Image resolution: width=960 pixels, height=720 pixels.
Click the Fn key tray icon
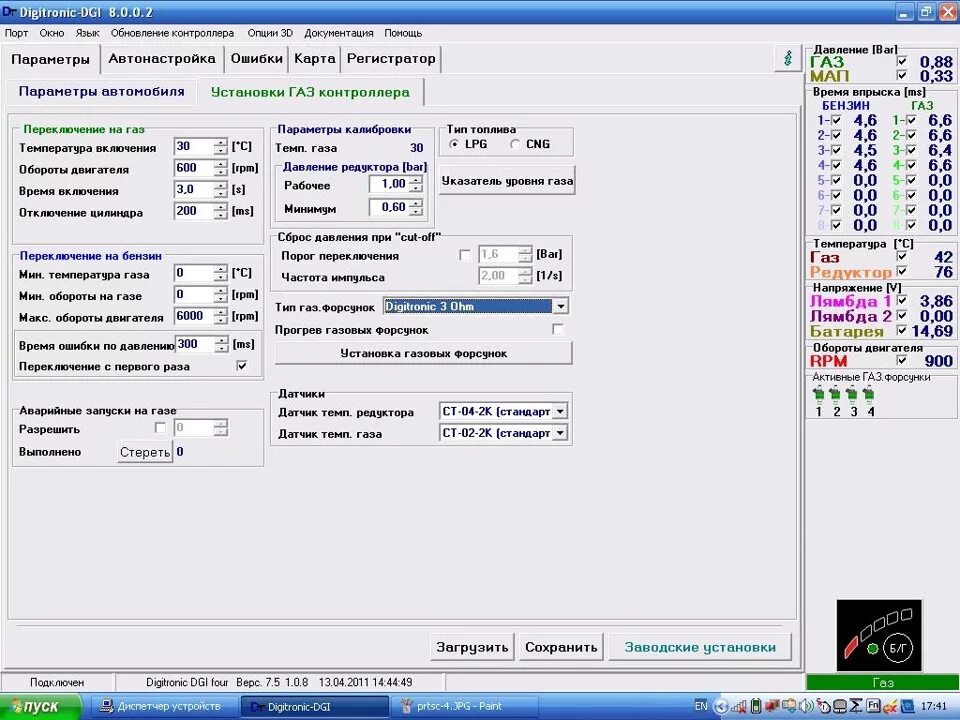873,705
